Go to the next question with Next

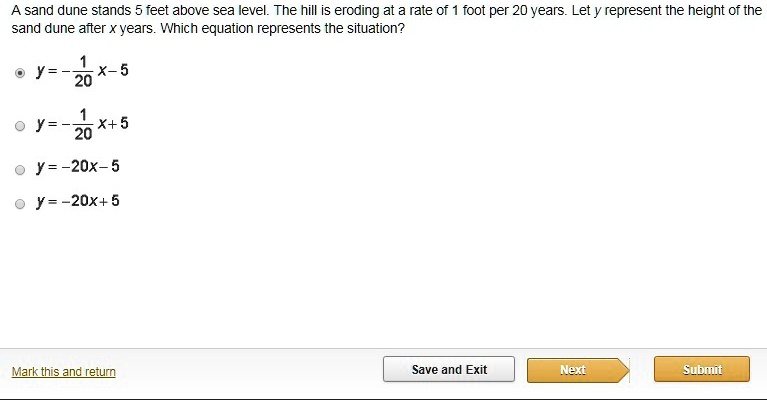(x=572, y=370)
